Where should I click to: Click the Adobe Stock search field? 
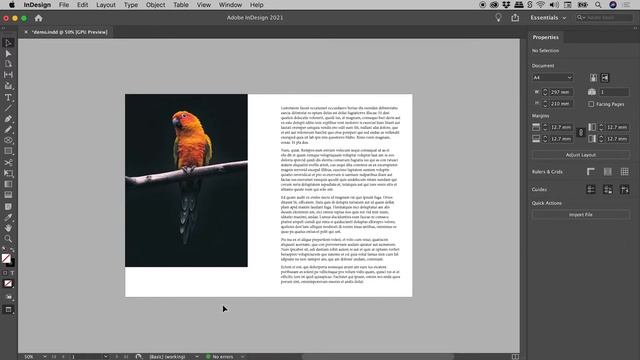click(x=604, y=18)
